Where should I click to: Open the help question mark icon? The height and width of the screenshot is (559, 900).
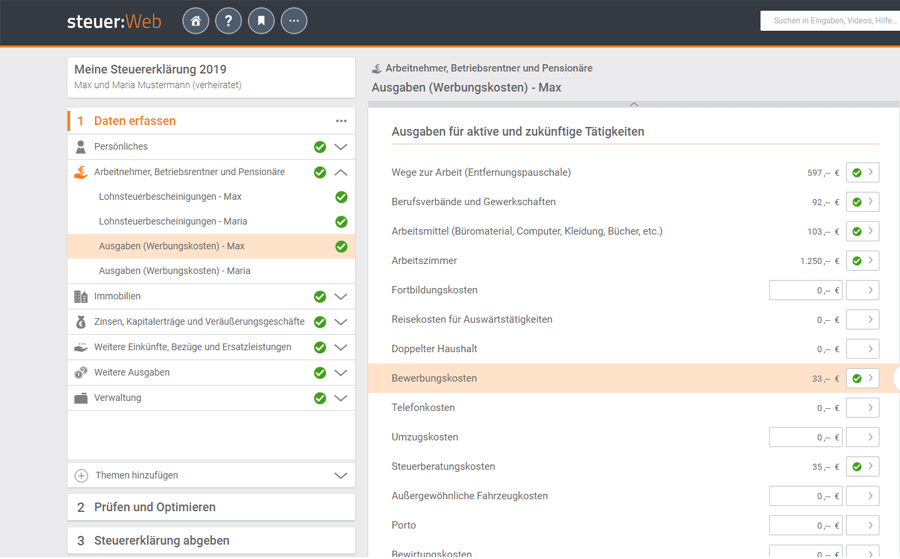pos(228,21)
